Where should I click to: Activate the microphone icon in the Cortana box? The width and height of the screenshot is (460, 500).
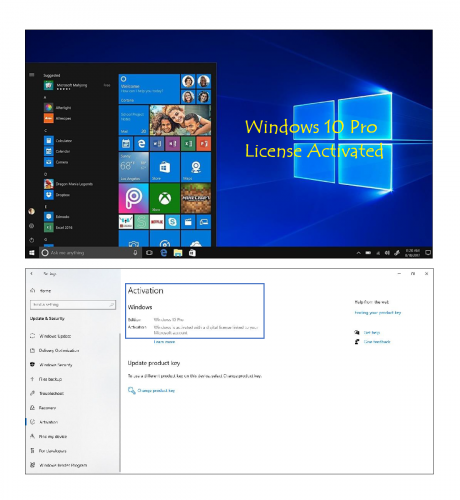pyautogui.click(x=135, y=253)
